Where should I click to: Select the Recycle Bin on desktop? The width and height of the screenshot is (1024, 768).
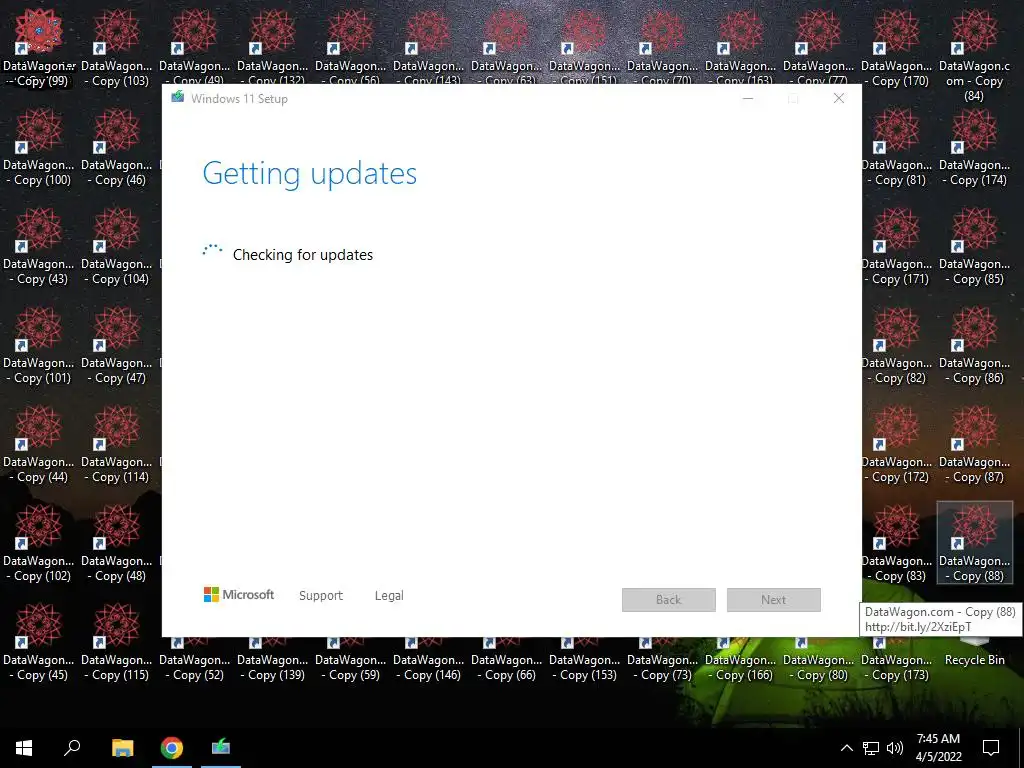click(974, 653)
